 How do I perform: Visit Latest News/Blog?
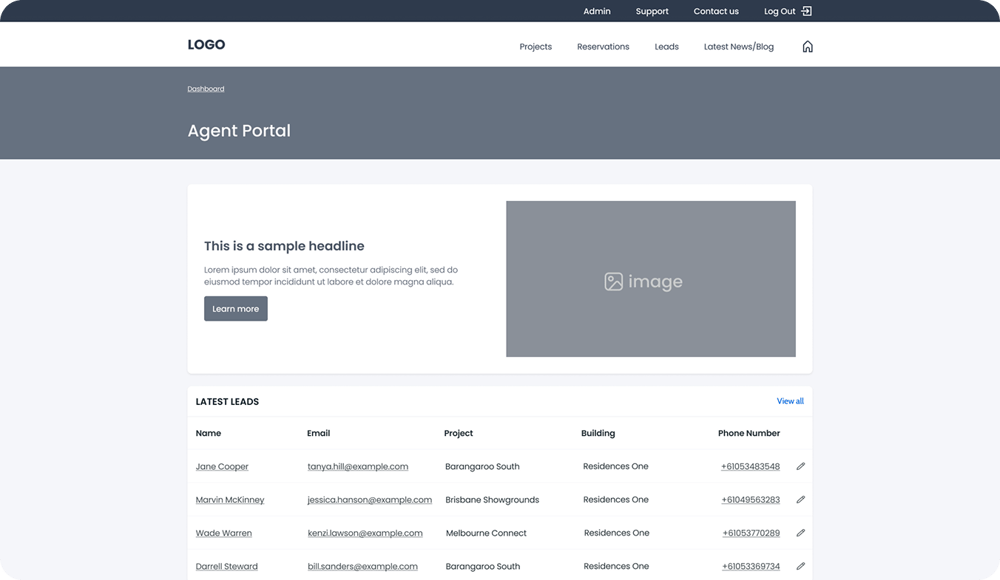[738, 46]
